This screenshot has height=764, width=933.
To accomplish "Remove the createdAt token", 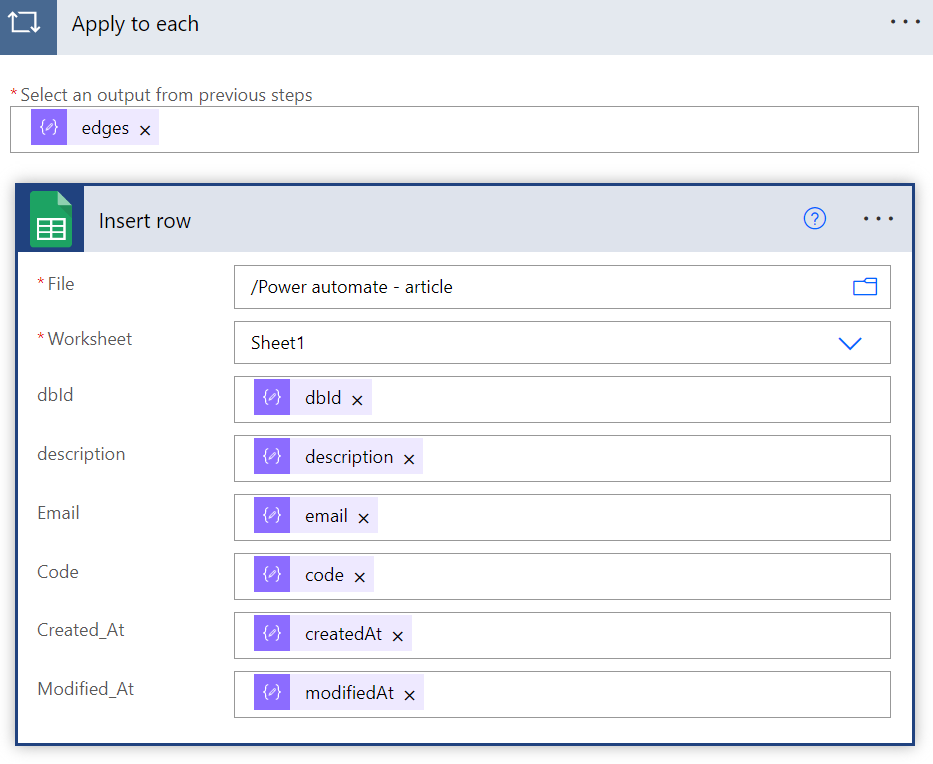I will 397,634.
